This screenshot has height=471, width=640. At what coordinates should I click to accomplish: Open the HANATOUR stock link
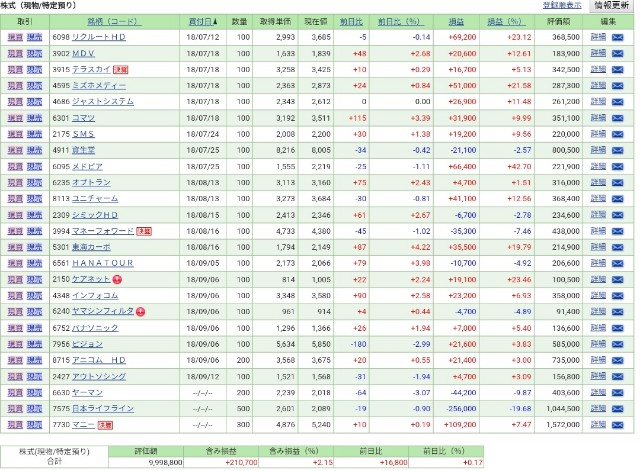(103, 263)
